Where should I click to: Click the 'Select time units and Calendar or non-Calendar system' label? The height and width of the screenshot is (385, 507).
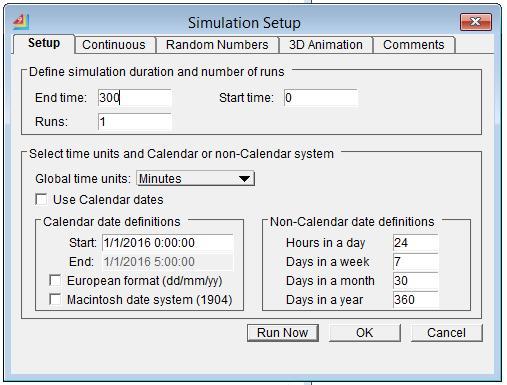[181, 154]
